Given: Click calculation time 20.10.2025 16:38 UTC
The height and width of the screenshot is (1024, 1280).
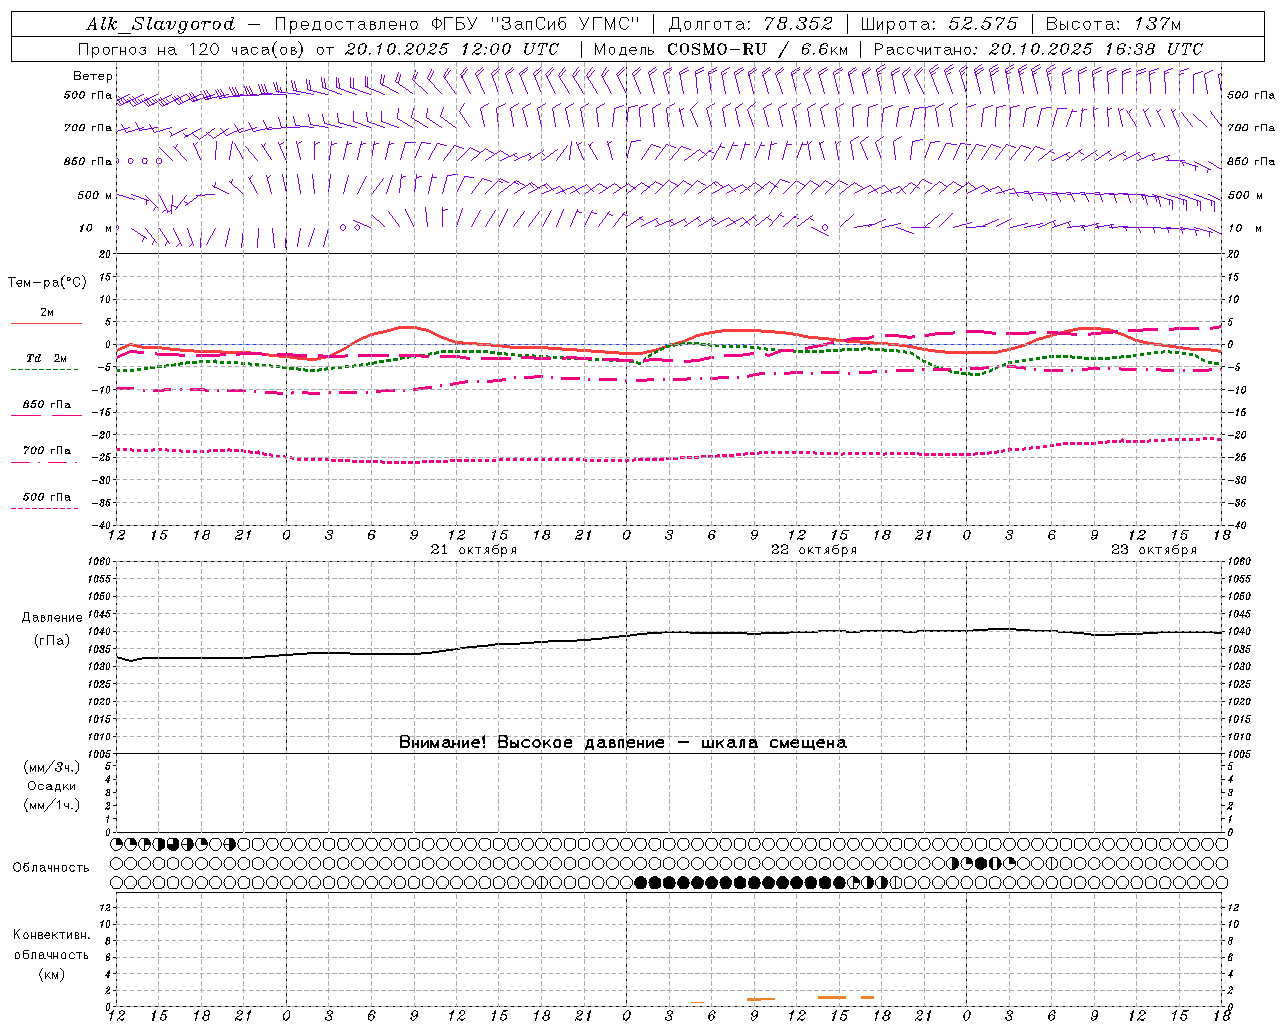Looking at the screenshot, I should (1096, 49).
